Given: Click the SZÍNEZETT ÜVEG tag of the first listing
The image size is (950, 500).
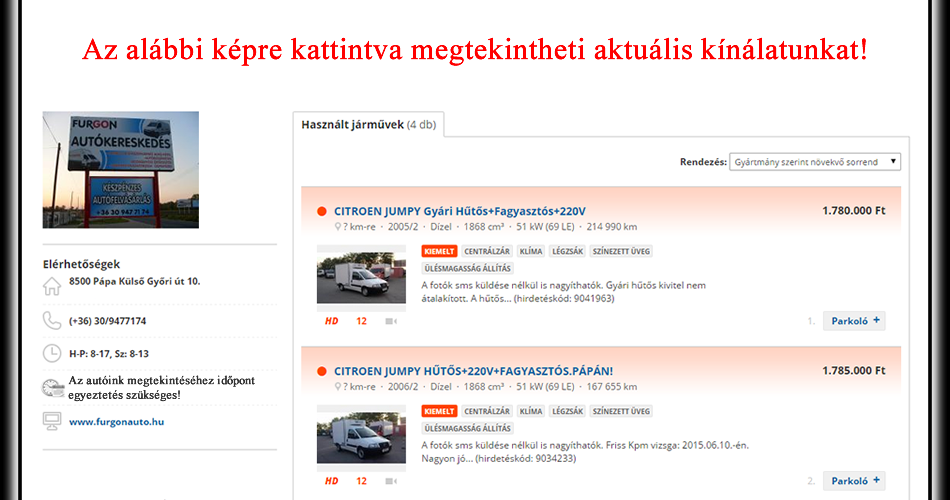Looking at the screenshot, I should coord(621,251).
